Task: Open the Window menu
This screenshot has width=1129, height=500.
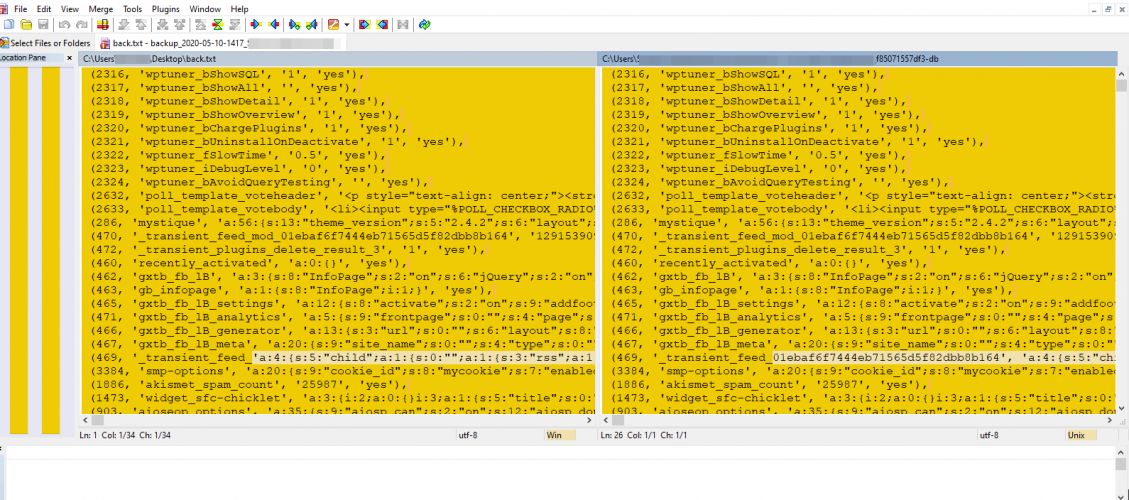Action: coord(205,9)
